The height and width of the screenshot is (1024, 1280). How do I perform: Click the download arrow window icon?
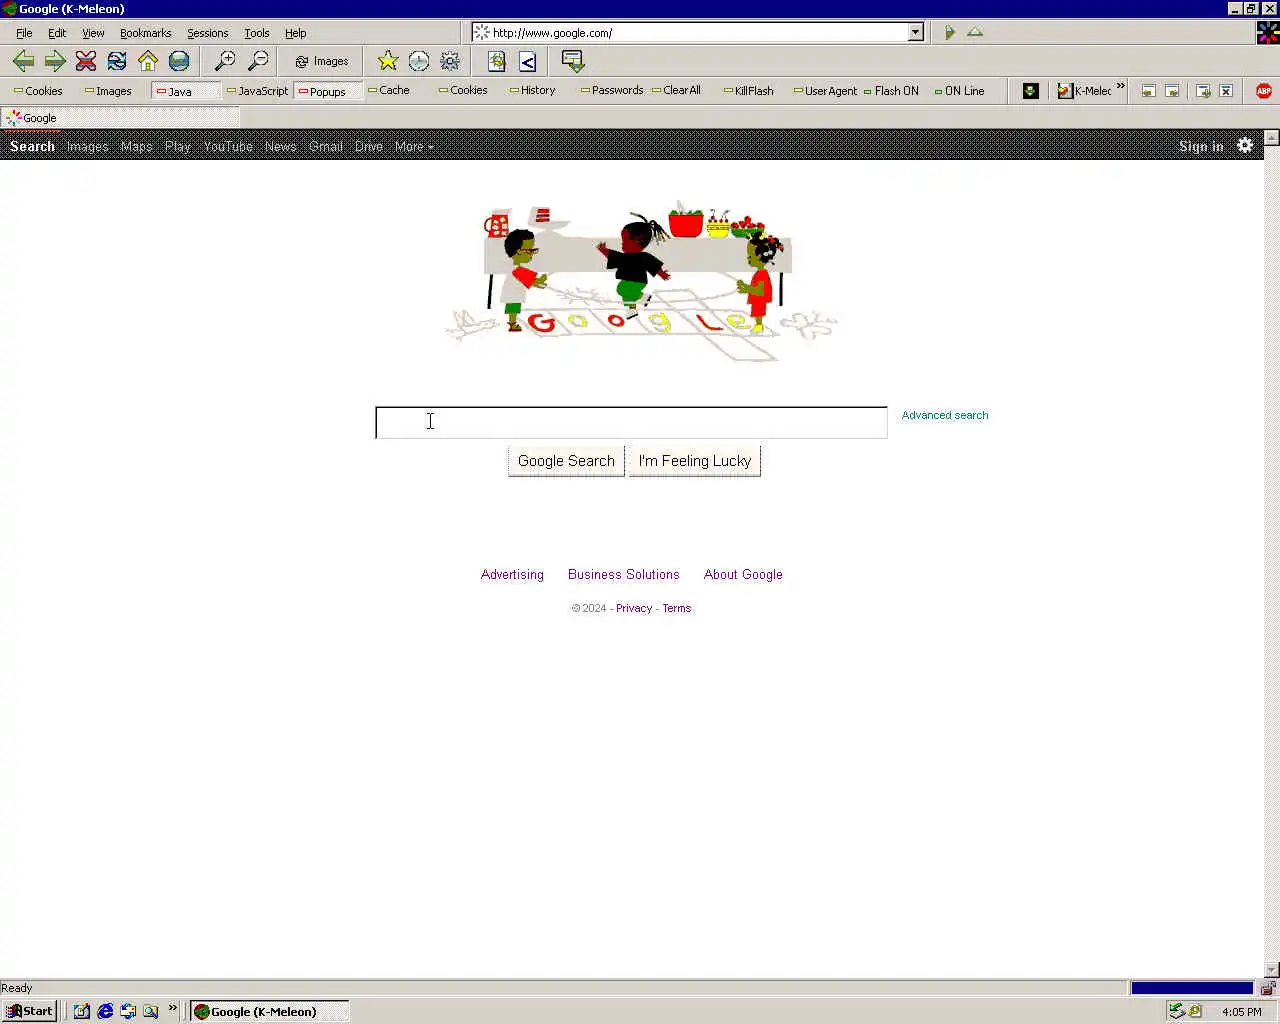(573, 61)
